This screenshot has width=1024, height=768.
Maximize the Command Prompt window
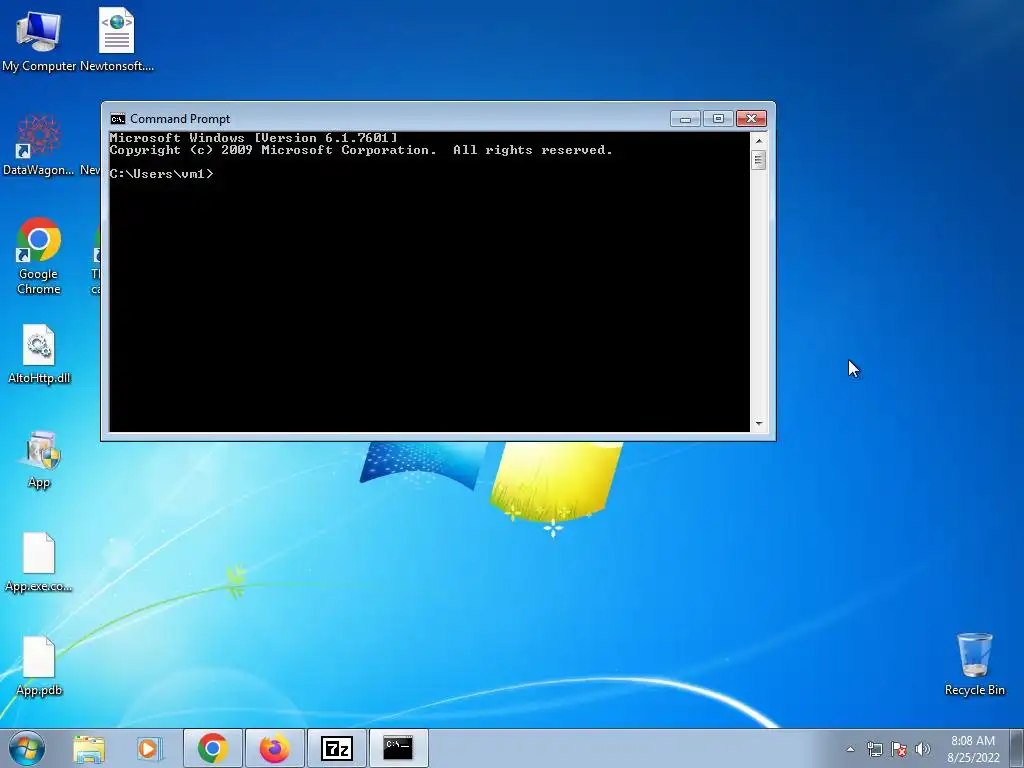point(718,119)
